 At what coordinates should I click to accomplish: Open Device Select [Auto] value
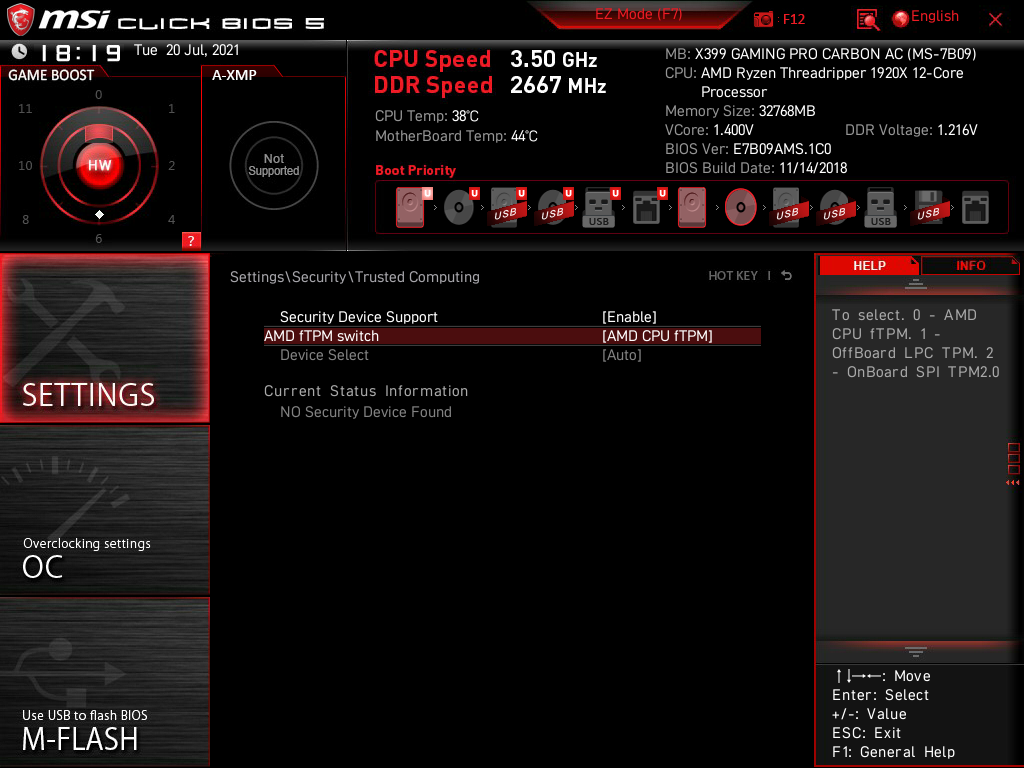622,355
